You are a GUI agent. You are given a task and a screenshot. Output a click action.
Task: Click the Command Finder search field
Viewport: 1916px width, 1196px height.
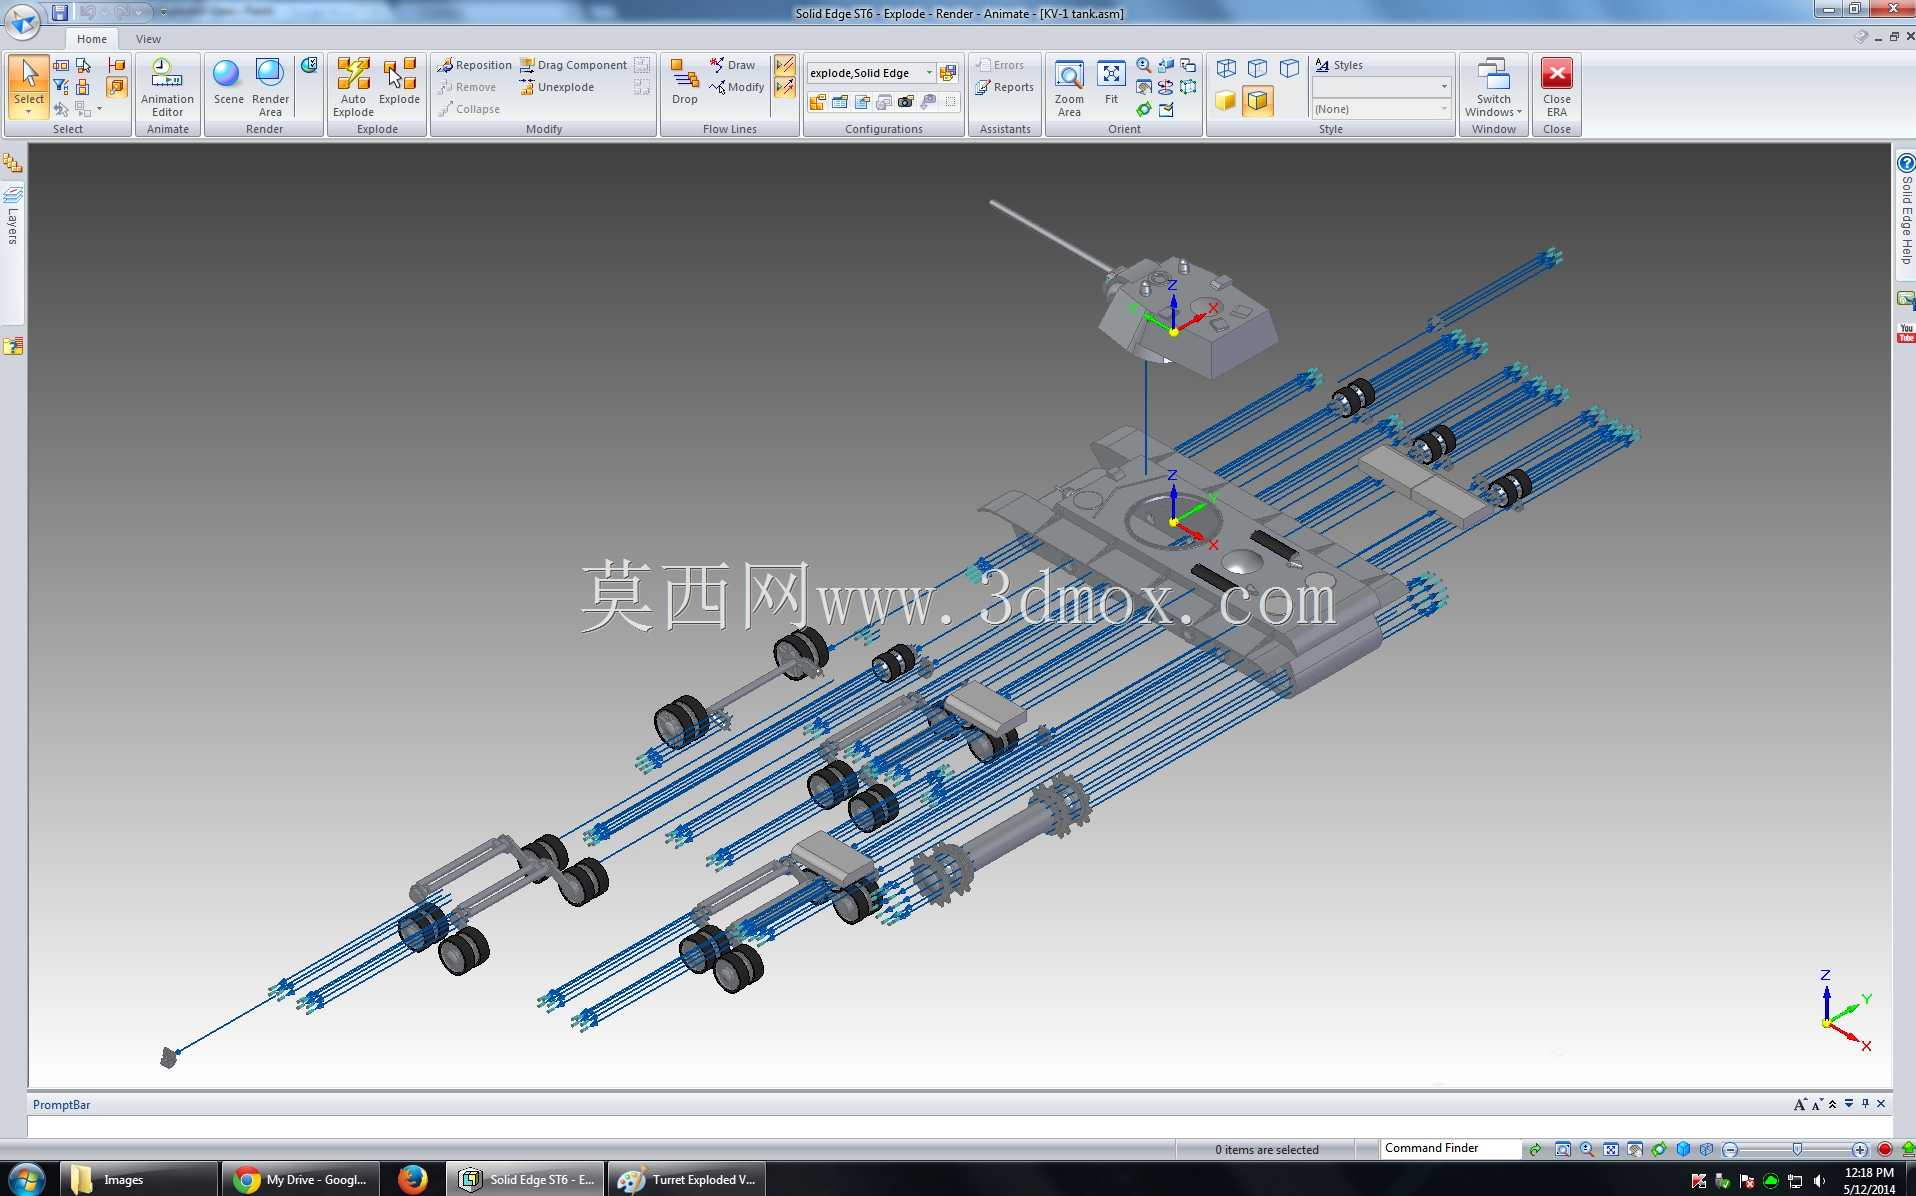[1450, 1148]
